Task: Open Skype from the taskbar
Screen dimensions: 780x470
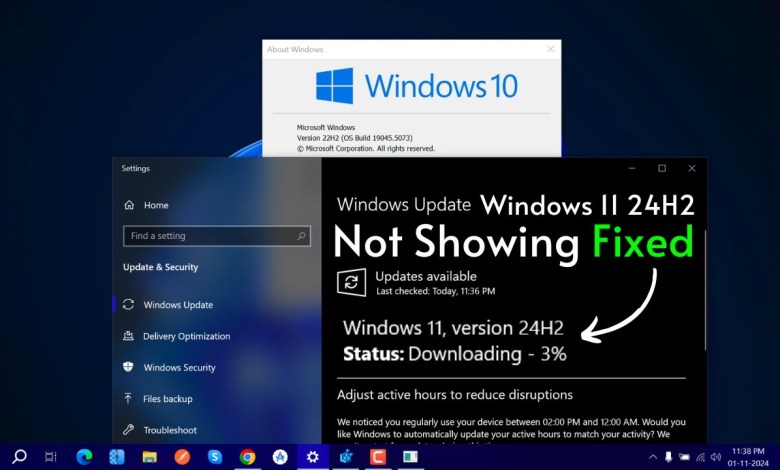Action: pyautogui.click(x=215, y=457)
